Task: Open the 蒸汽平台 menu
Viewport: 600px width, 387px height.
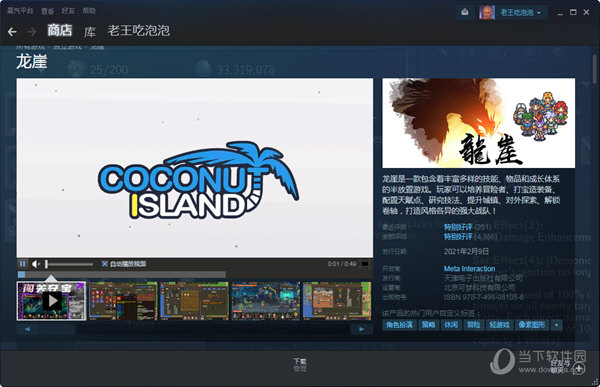Action: tap(20, 11)
